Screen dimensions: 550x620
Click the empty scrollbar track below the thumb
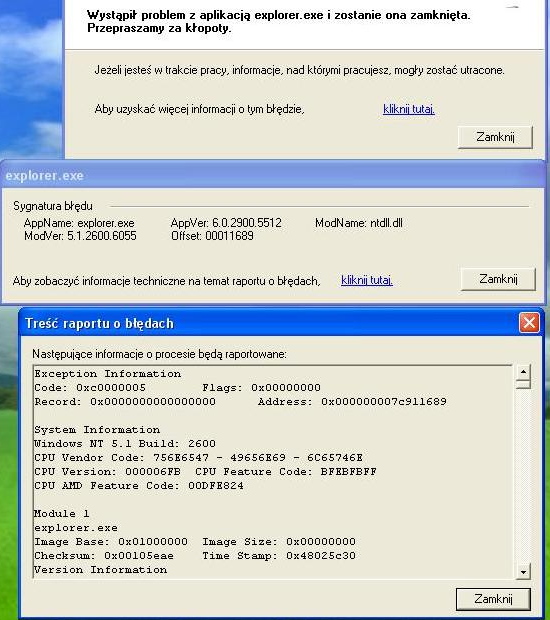(x=523, y=476)
